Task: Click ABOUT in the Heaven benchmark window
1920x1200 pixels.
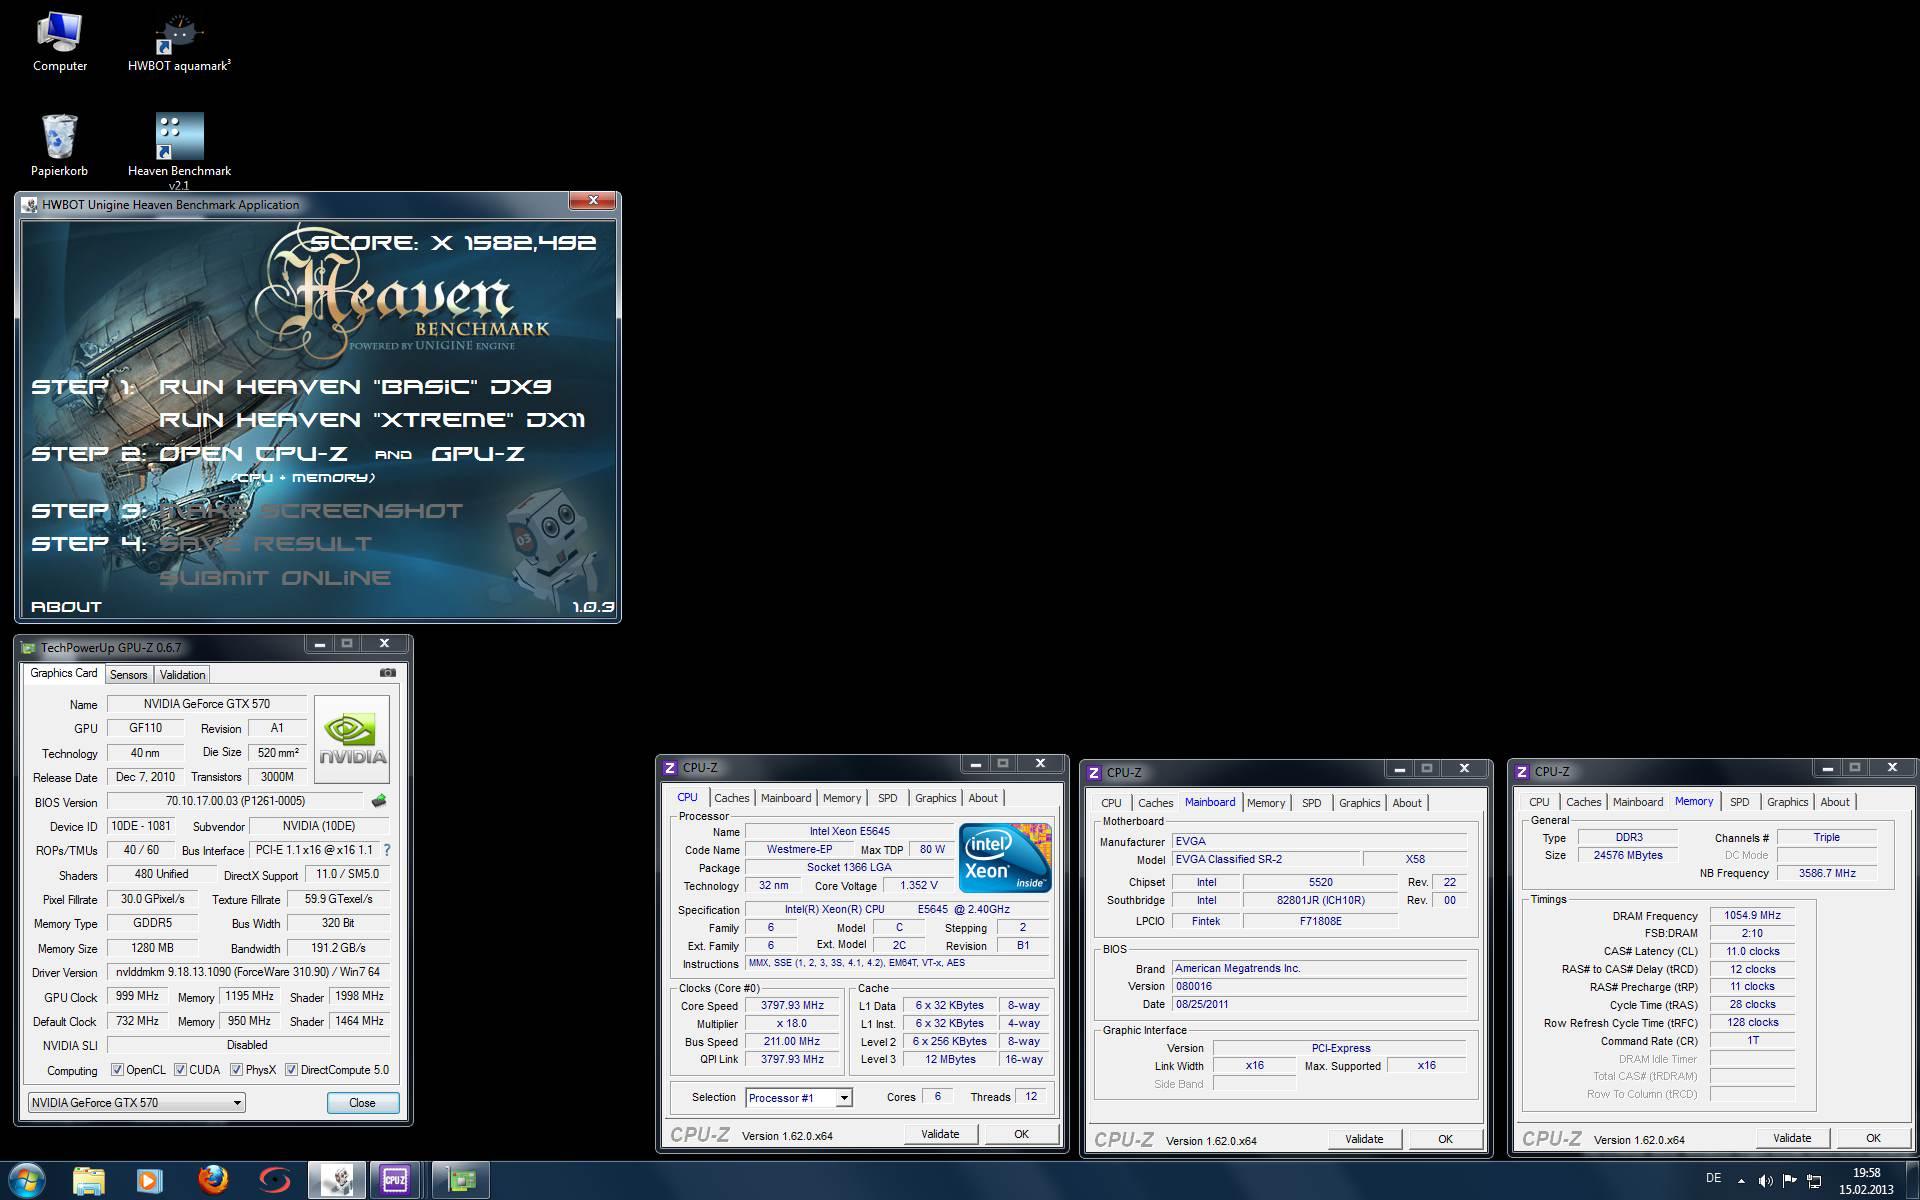Action: point(66,606)
